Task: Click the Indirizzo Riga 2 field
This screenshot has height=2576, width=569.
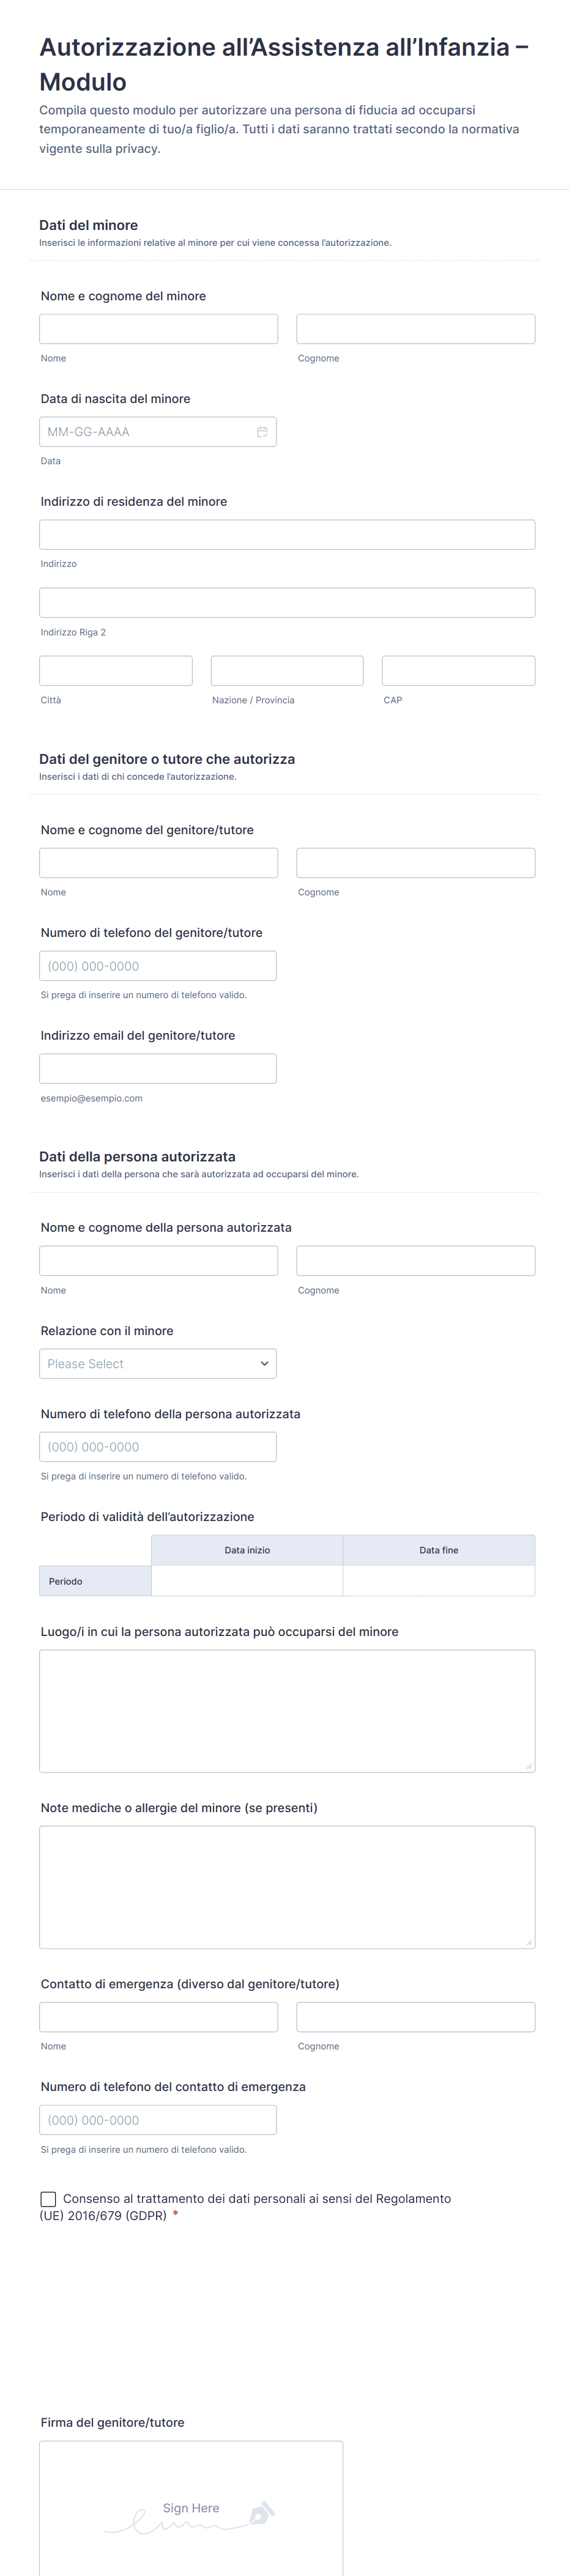Action: pos(287,603)
